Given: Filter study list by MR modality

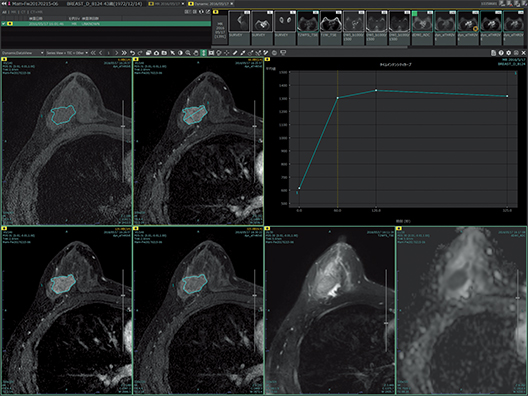Looking at the screenshot, I should 13,12.
